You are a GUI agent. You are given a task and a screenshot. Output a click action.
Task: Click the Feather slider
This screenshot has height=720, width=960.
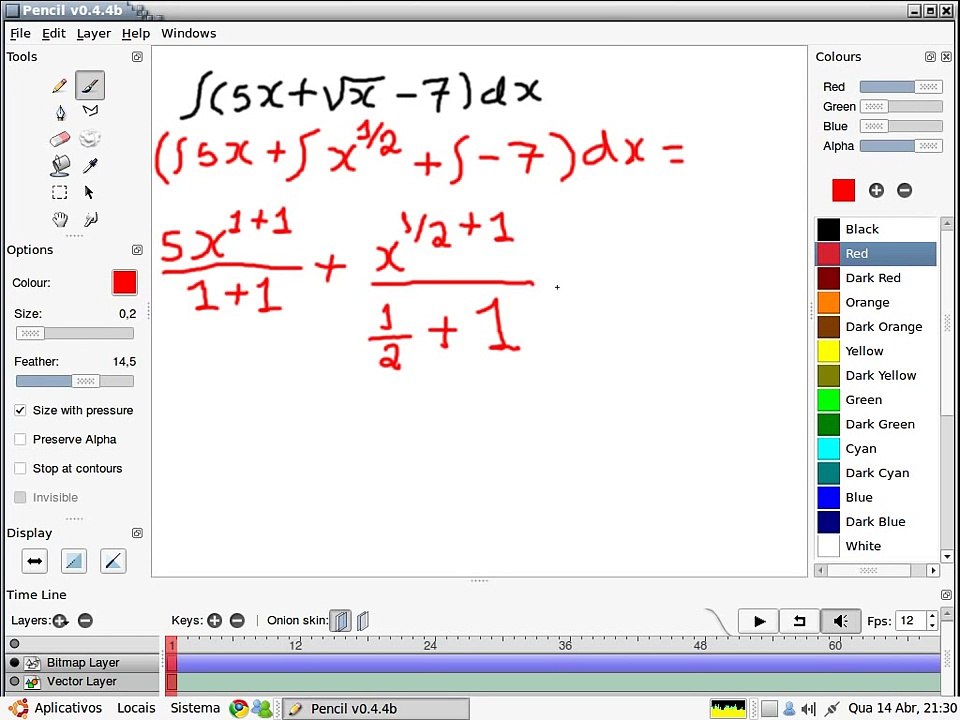coord(75,381)
